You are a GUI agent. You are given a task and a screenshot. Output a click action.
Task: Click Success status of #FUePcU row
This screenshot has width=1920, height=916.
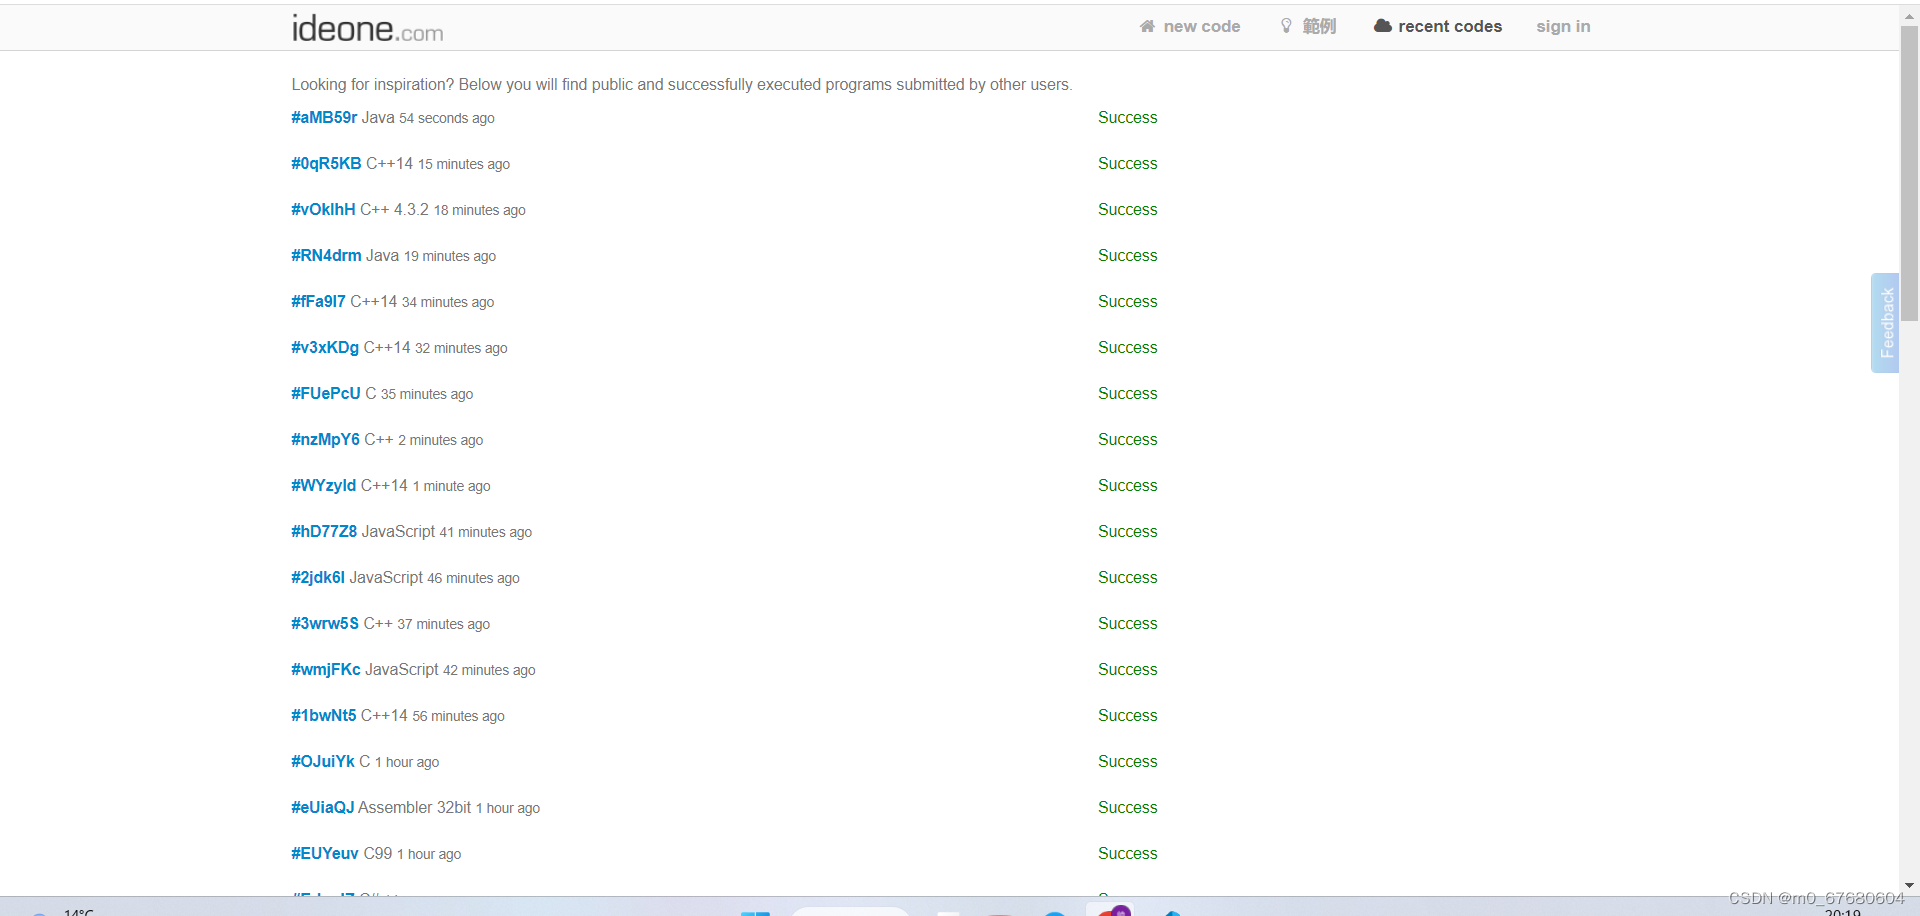[x=1127, y=393]
